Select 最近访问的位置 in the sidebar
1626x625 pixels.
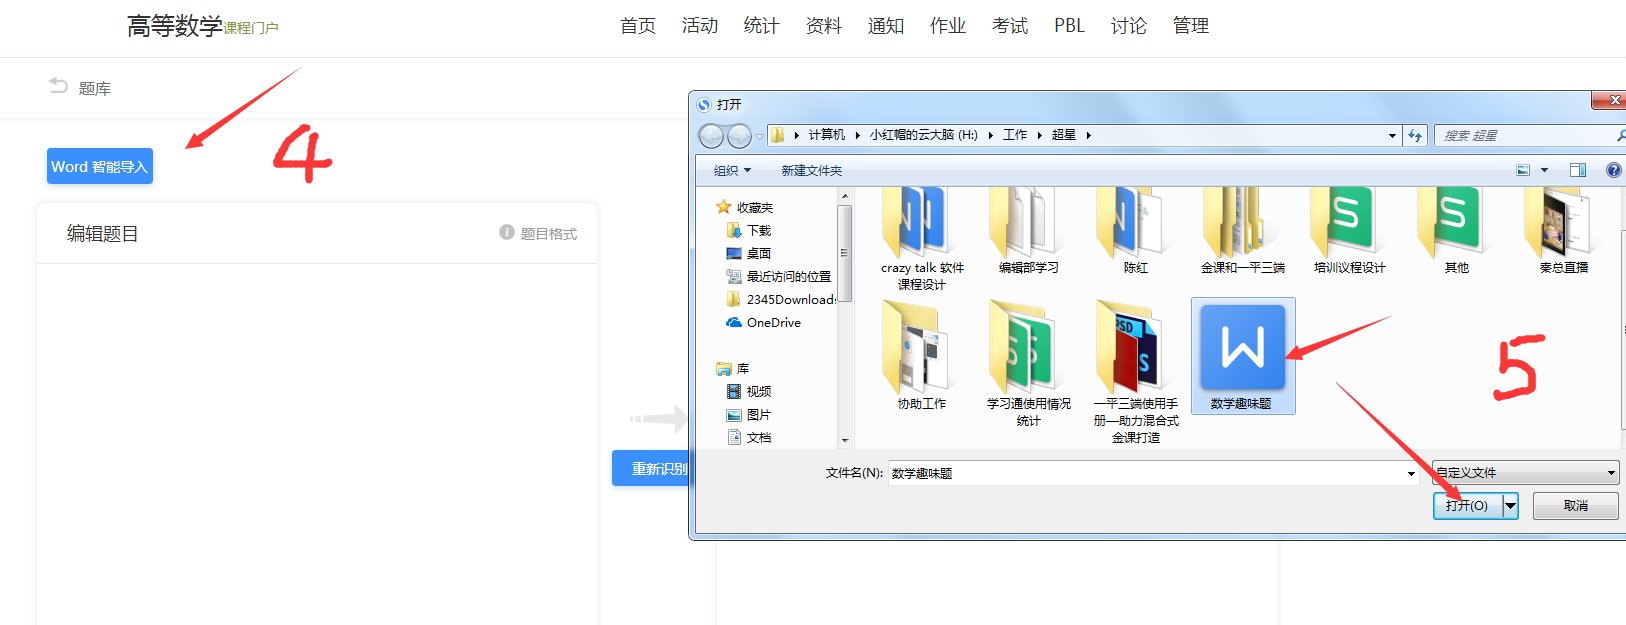(779, 276)
